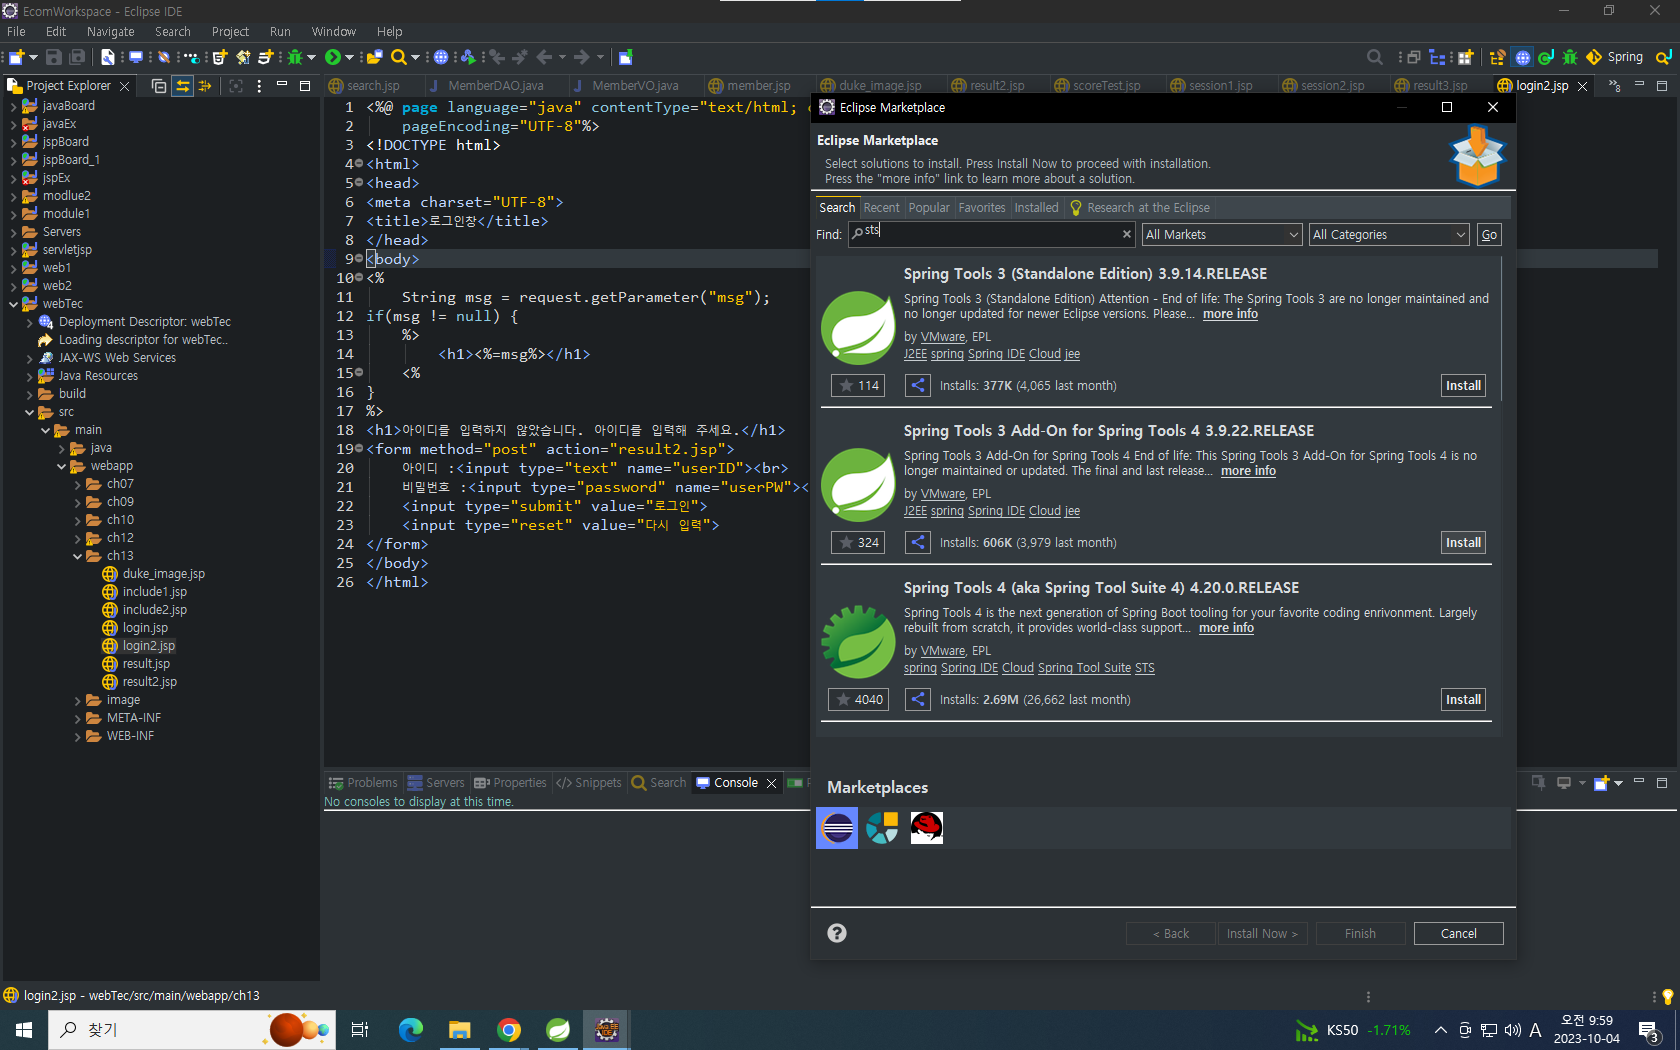Click the Forward navigation arrow icon
The width and height of the screenshot is (1680, 1050).
[x=582, y=57]
